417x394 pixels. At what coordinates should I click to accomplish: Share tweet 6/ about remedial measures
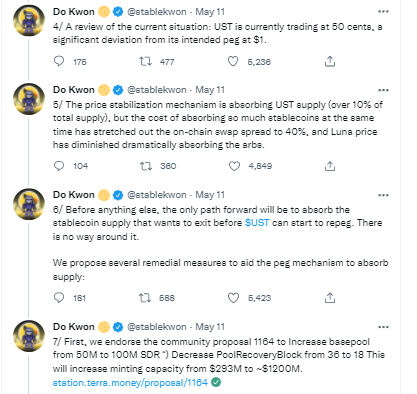(330, 298)
